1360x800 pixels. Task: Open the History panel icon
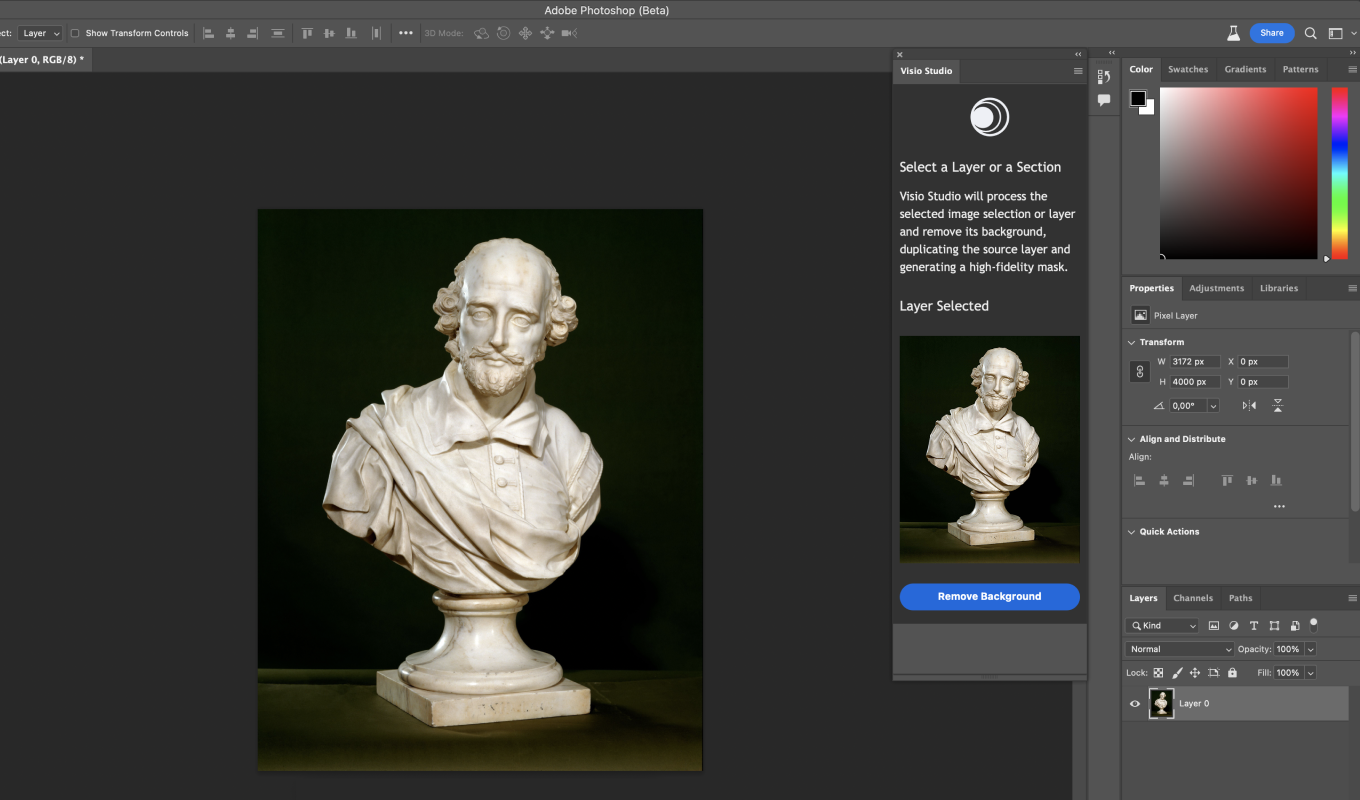coord(1104,77)
